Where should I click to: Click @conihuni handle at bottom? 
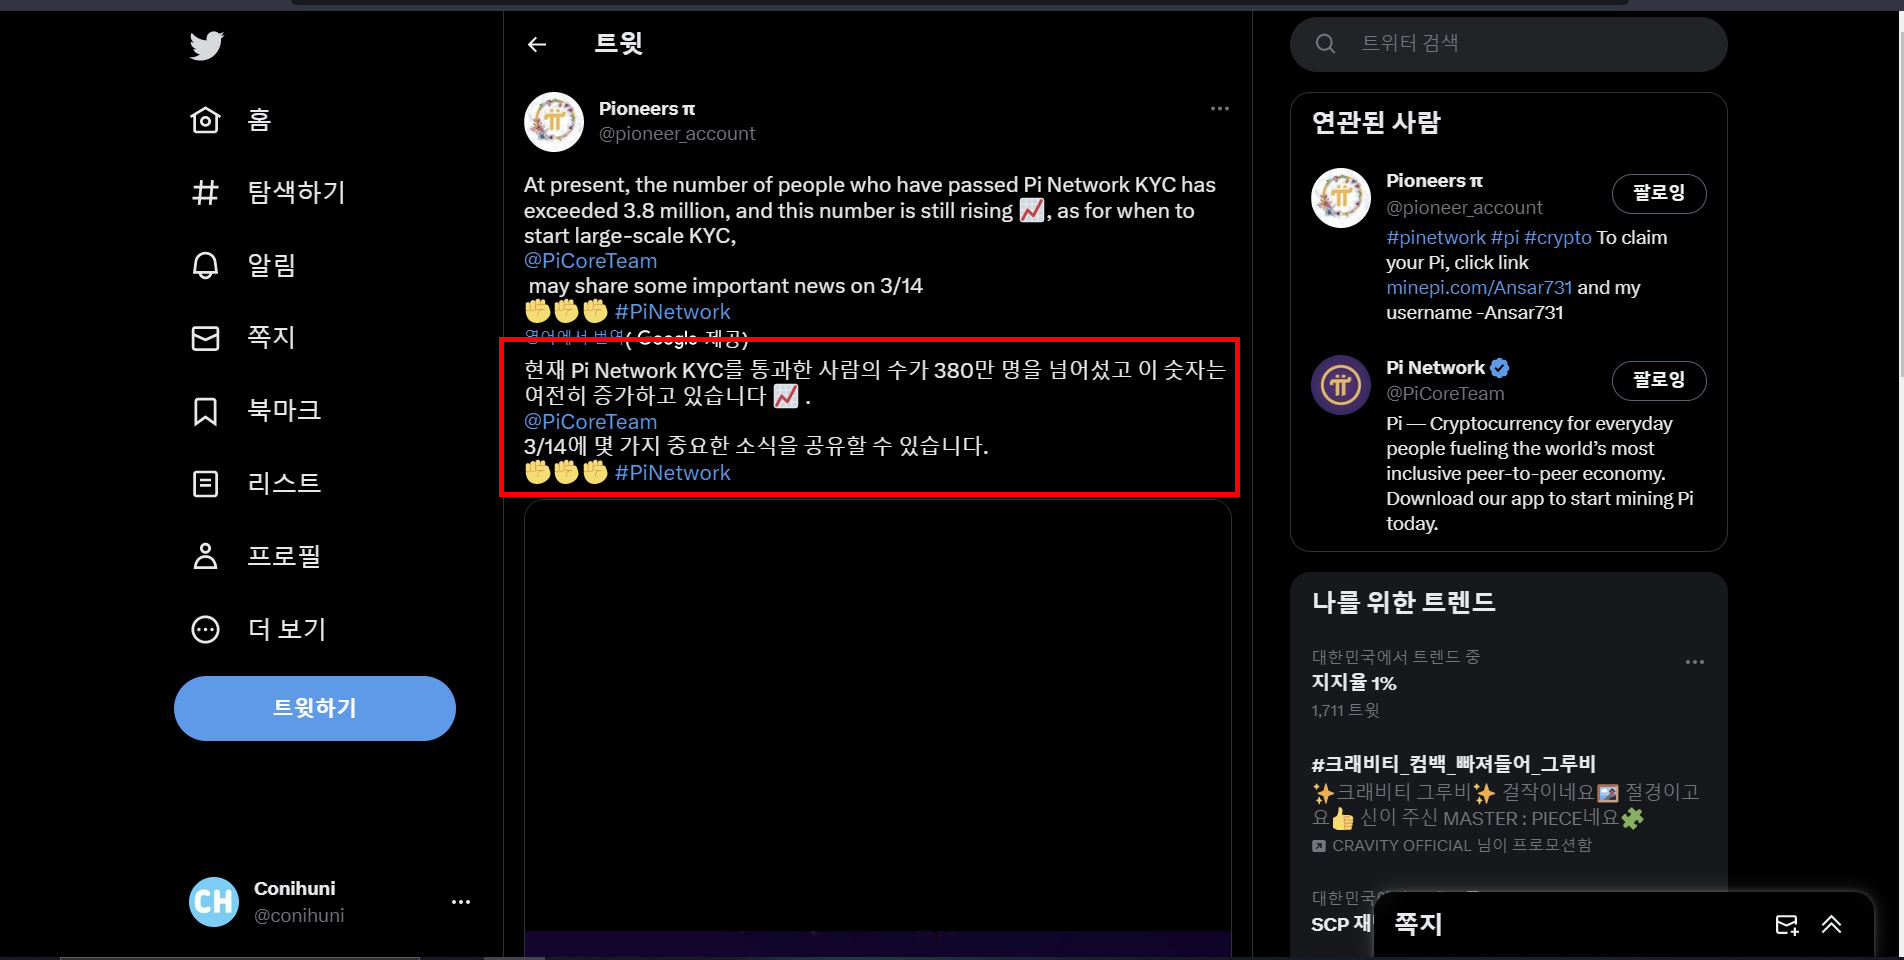pos(299,916)
